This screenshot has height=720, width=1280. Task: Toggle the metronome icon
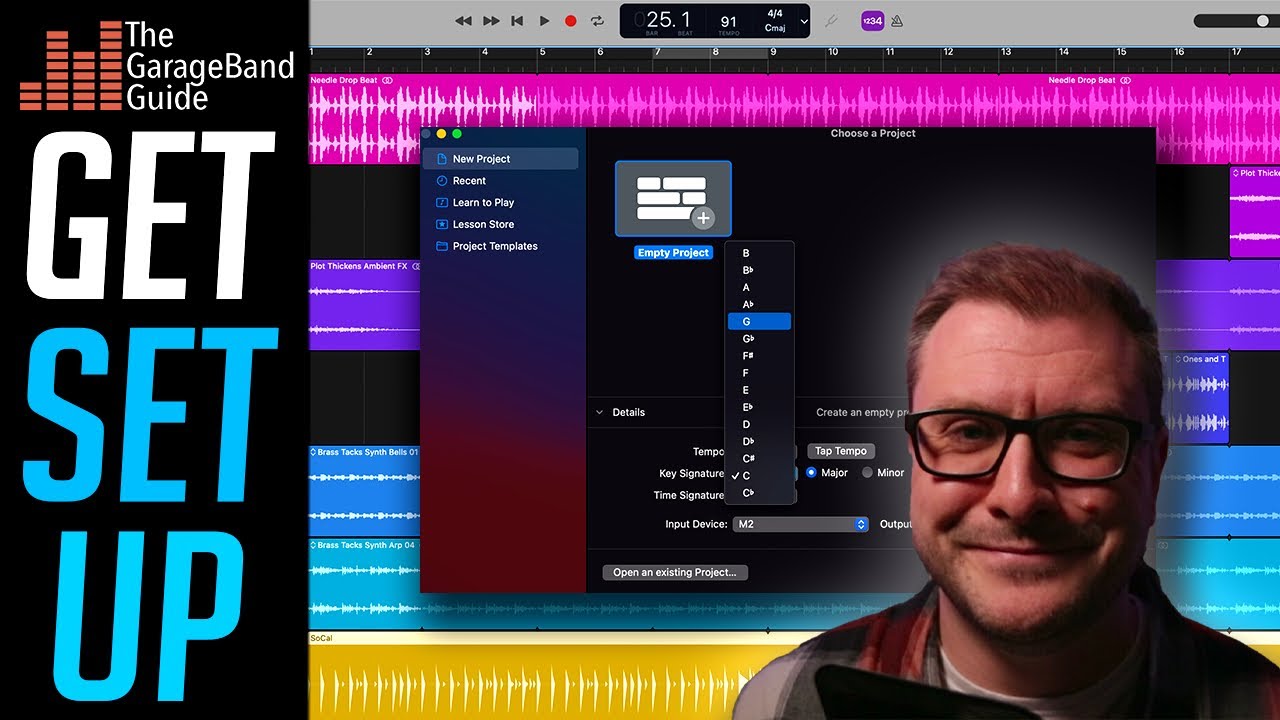(x=897, y=21)
